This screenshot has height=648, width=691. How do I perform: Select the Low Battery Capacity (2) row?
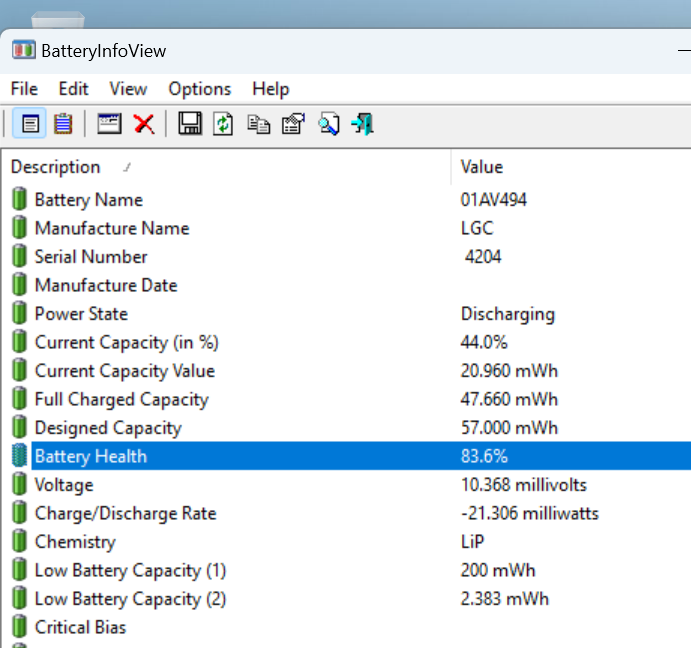(x=346, y=599)
